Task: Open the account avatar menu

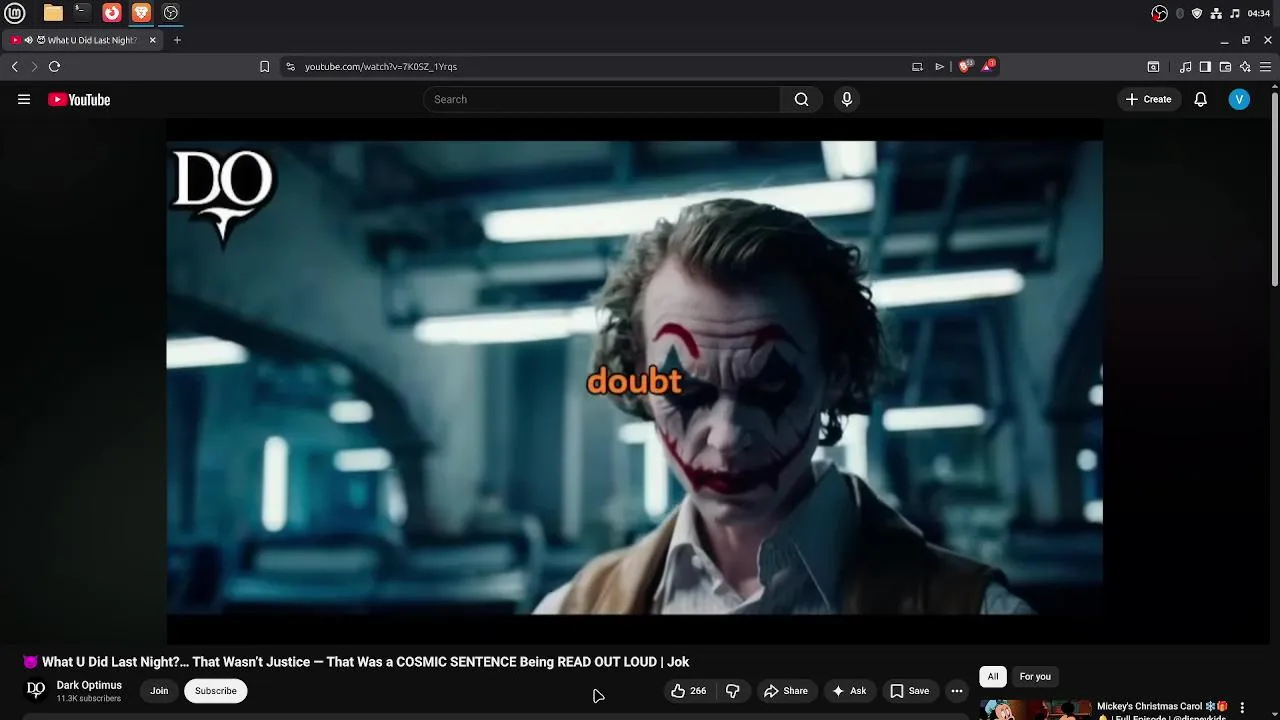Action: coord(1239,99)
